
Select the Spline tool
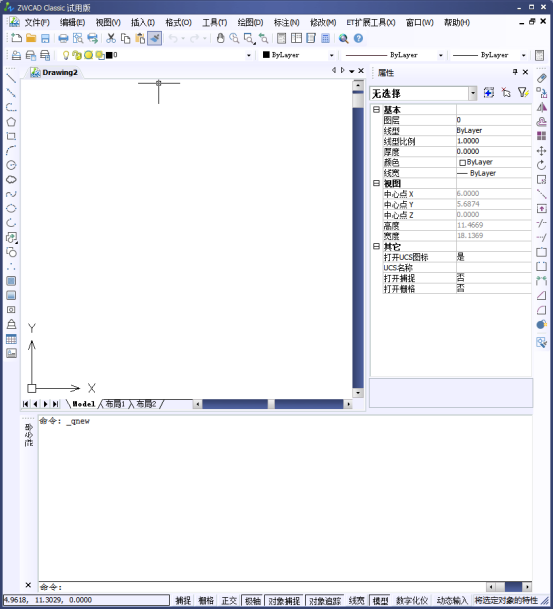[11, 194]
